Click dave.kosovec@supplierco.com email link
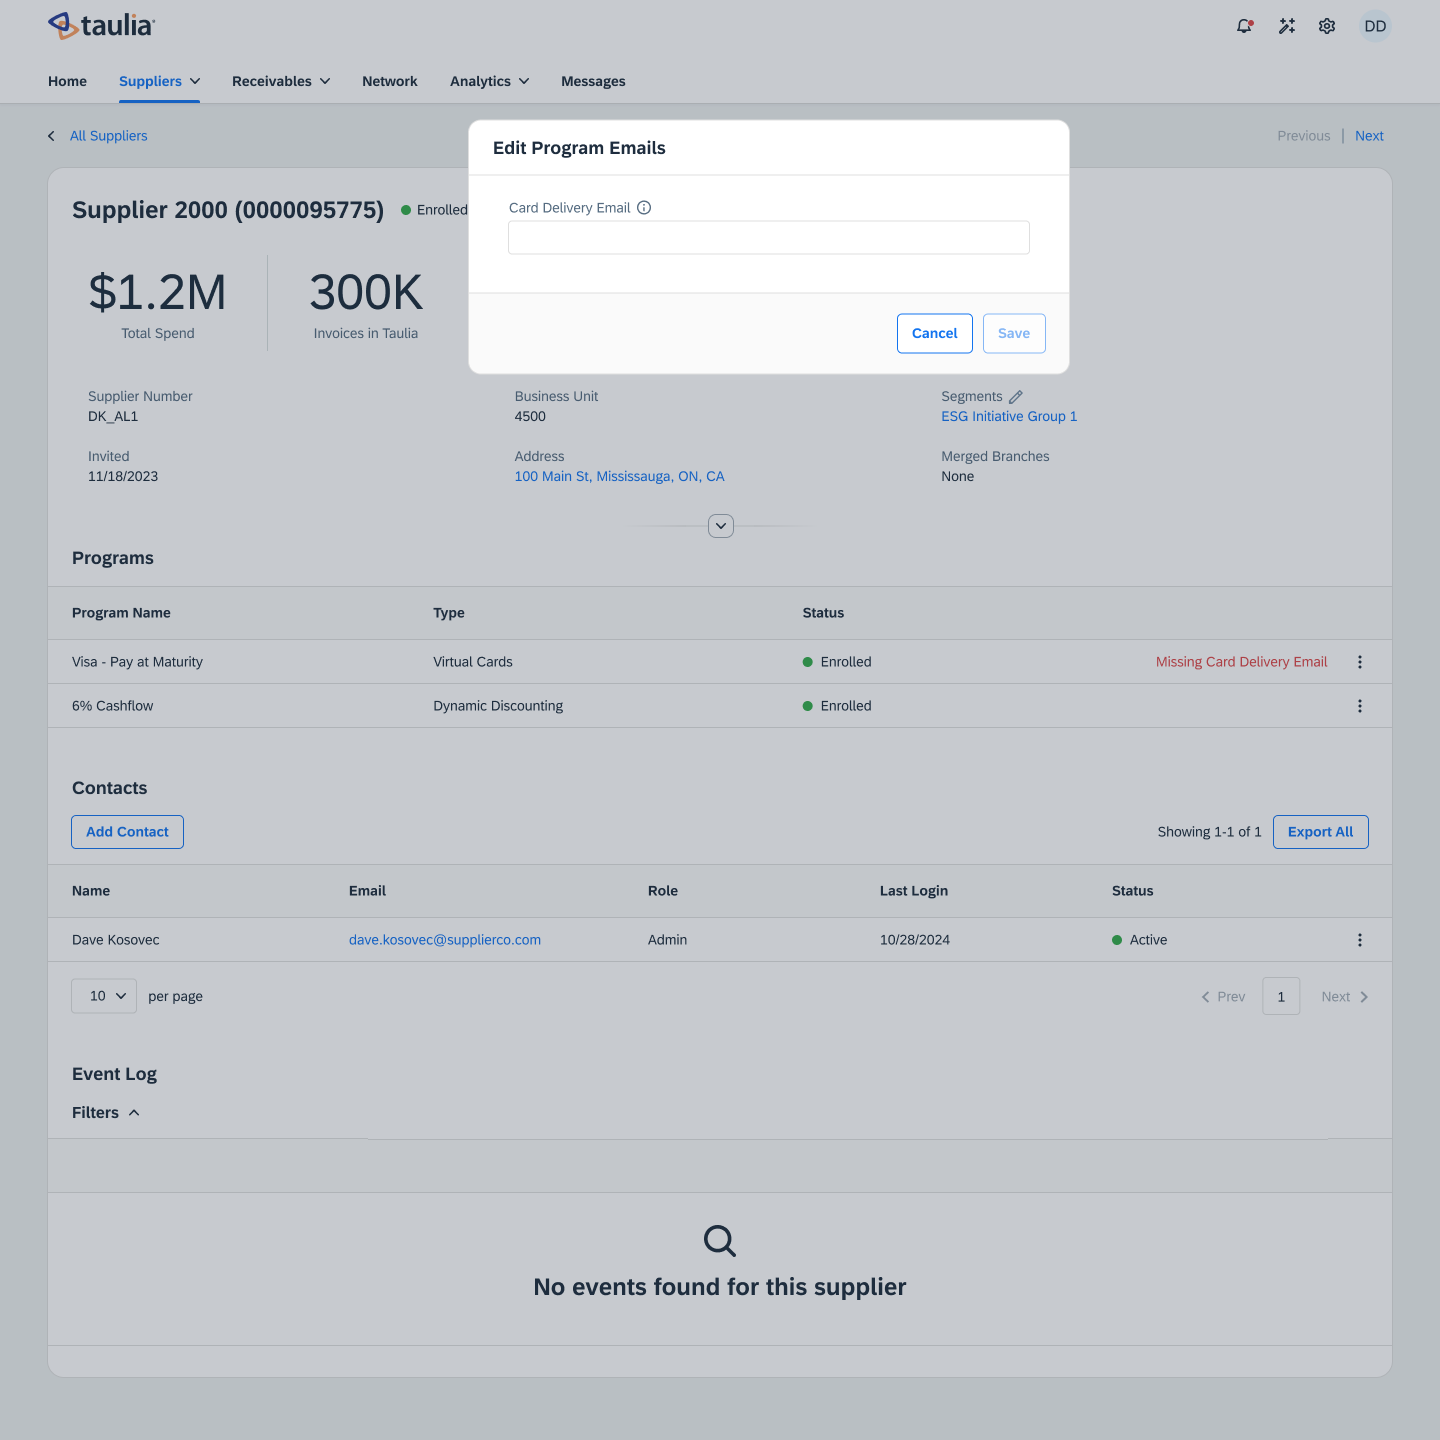 click(x=445, y=940)
